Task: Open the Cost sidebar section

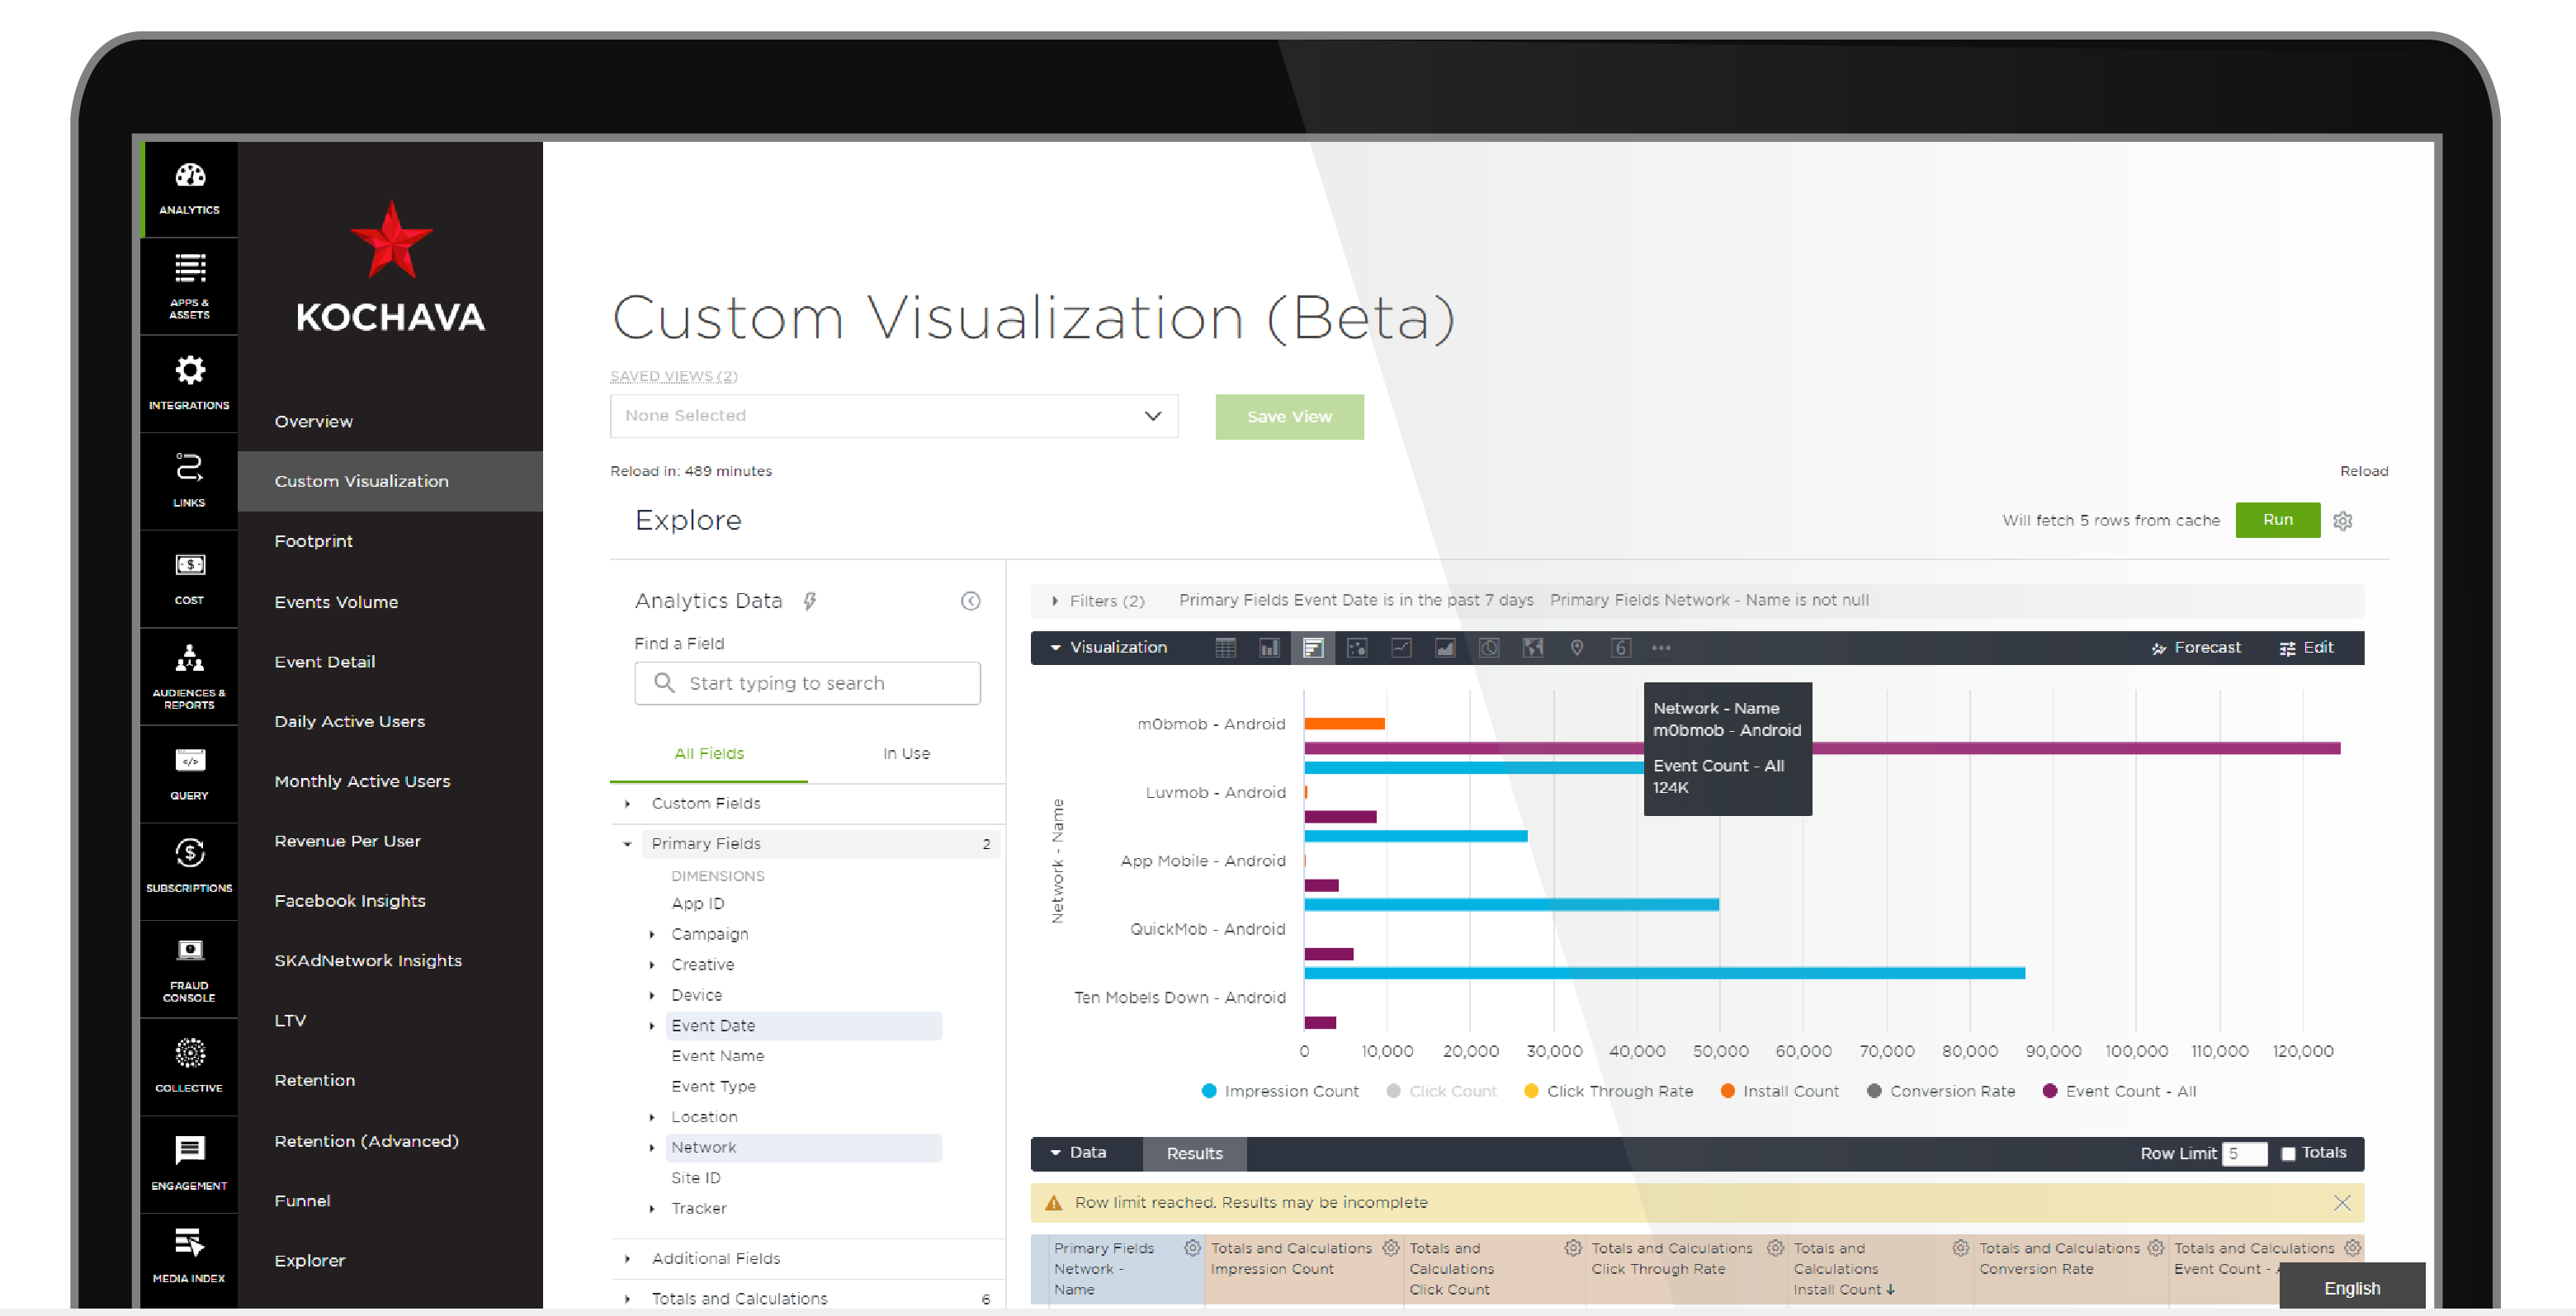Action: pyautogui.click(x=189, y=579)
